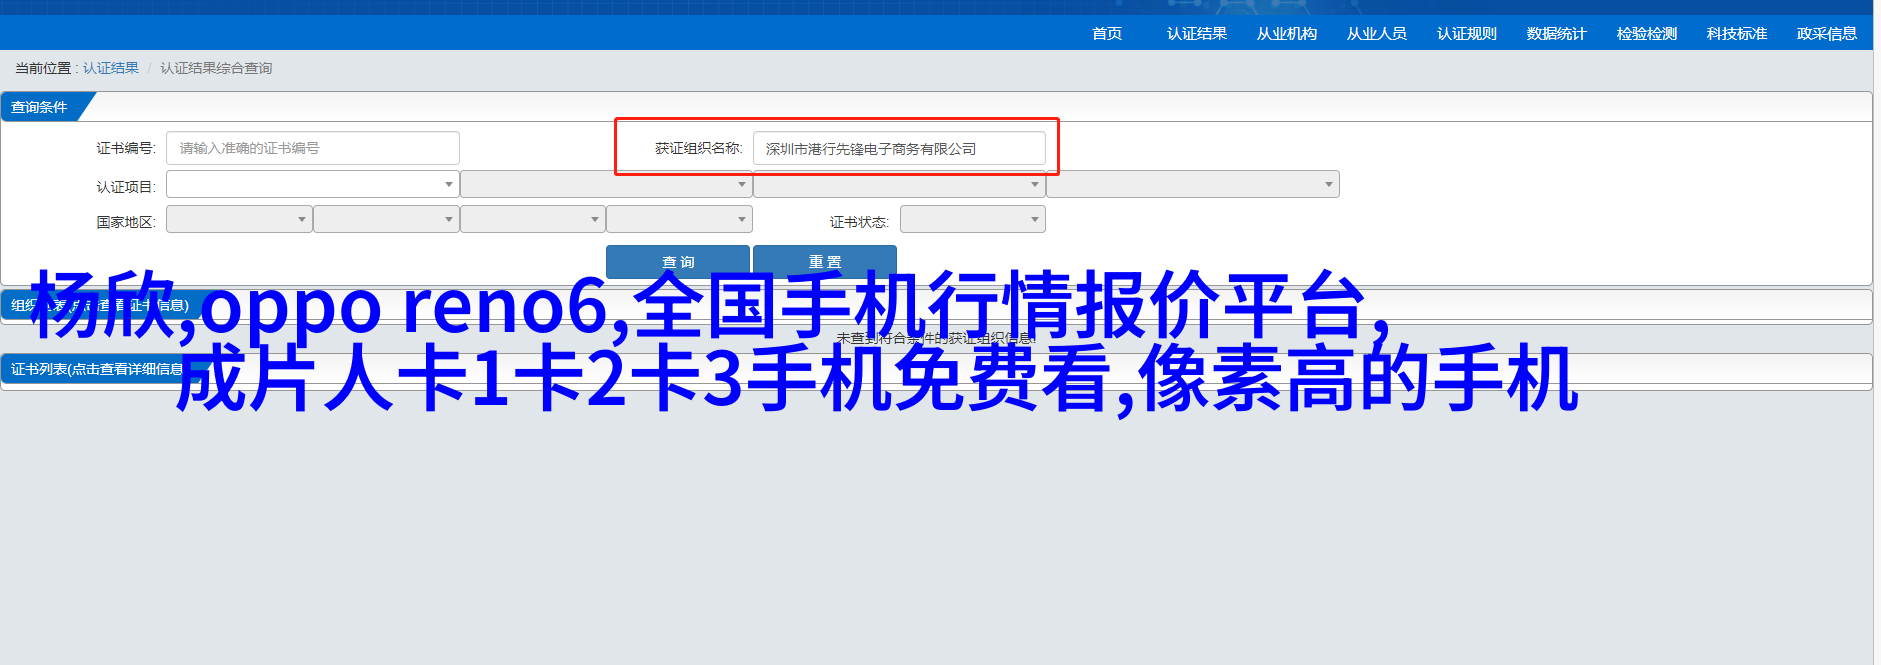1881x665 pixels.
Task: Open the 从业机构 navigation item
Action: click(x=1287, y=33)
